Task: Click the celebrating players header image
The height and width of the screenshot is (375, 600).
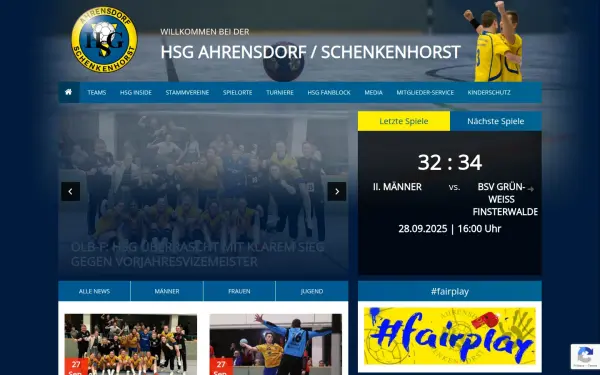Action: 494,41
